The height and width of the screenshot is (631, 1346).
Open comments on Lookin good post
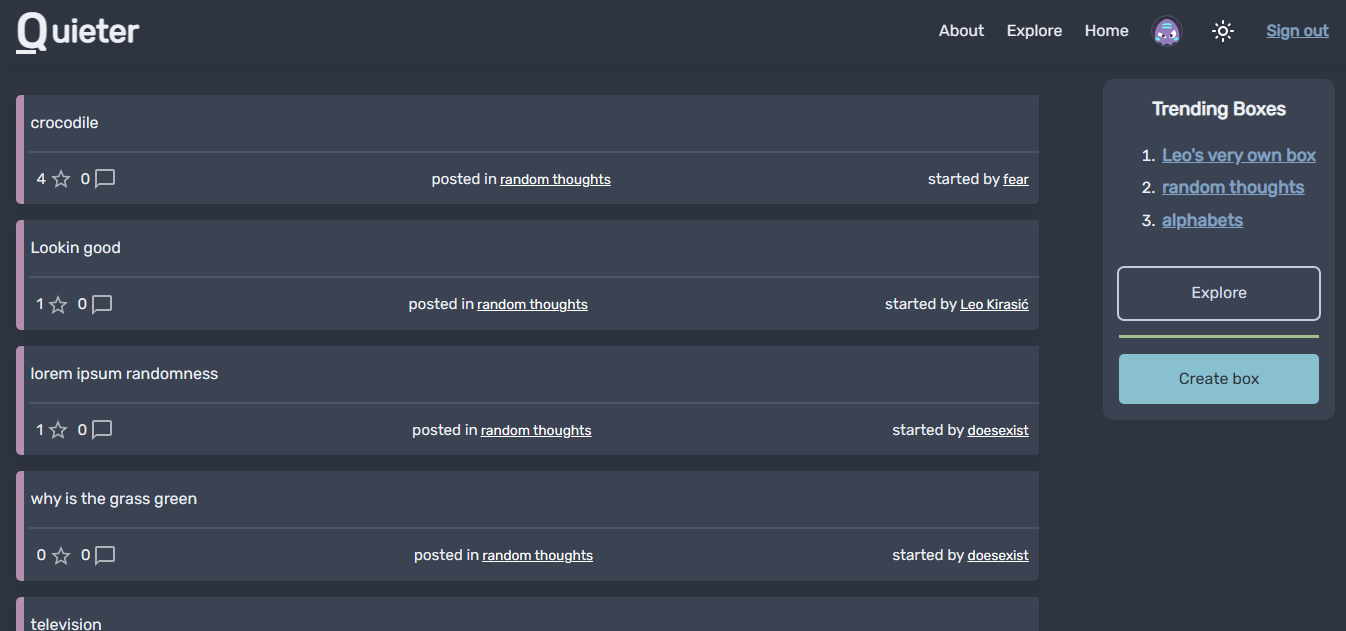click(x=102, y=304)
